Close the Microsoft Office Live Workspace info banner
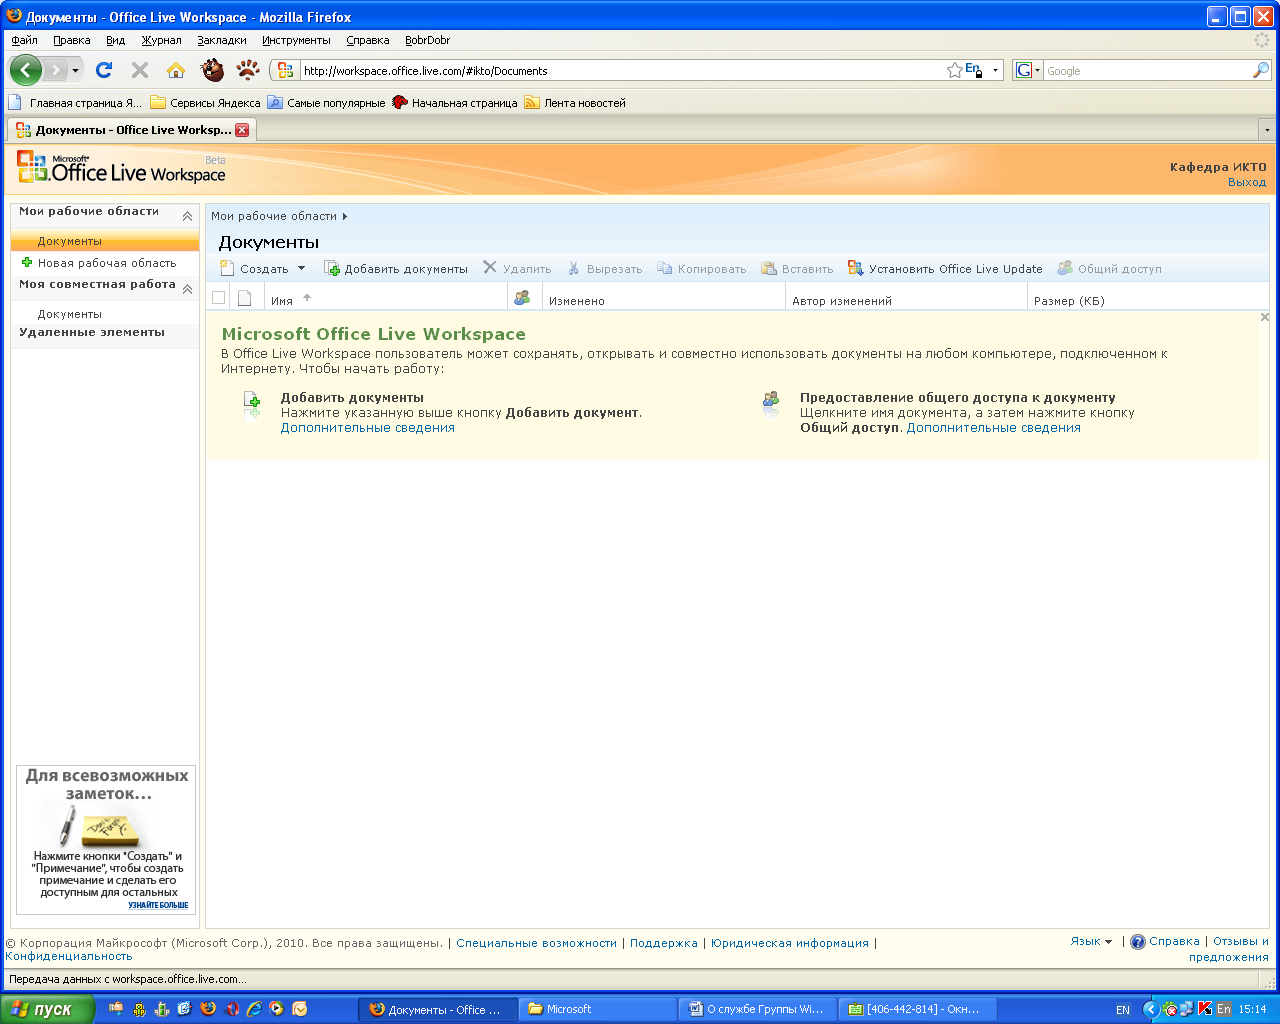Image resolution: width=1280 pixels, height=1024 pixels. click(x=1265, y=317)
